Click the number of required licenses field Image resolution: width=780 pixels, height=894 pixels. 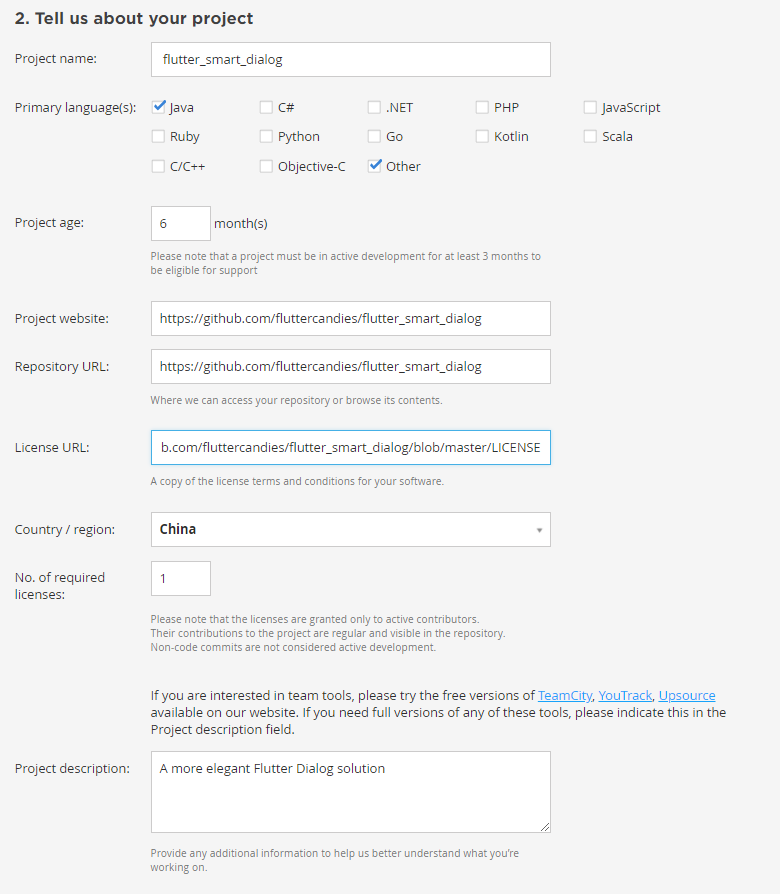181,579
